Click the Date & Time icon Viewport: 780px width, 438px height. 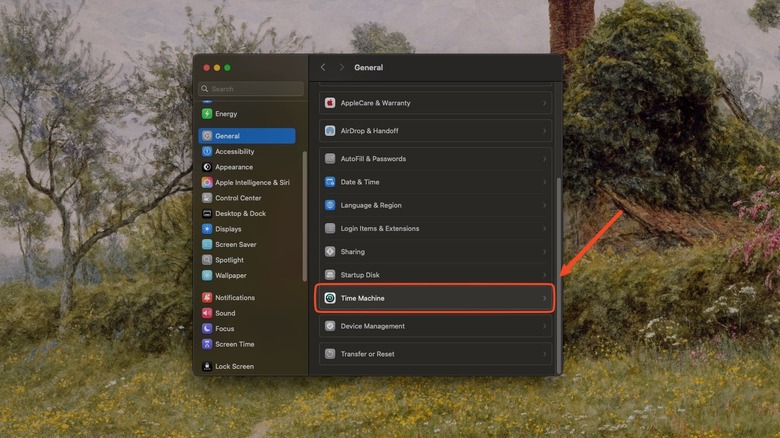[x=330, y=182]
